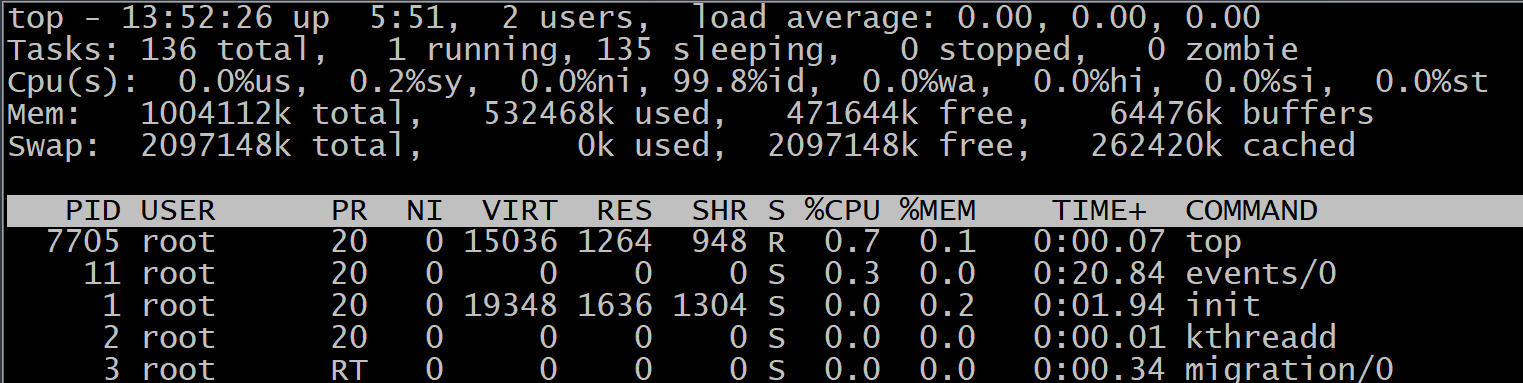
Task: Select the USER column header
Action: (x=178, y=210)
